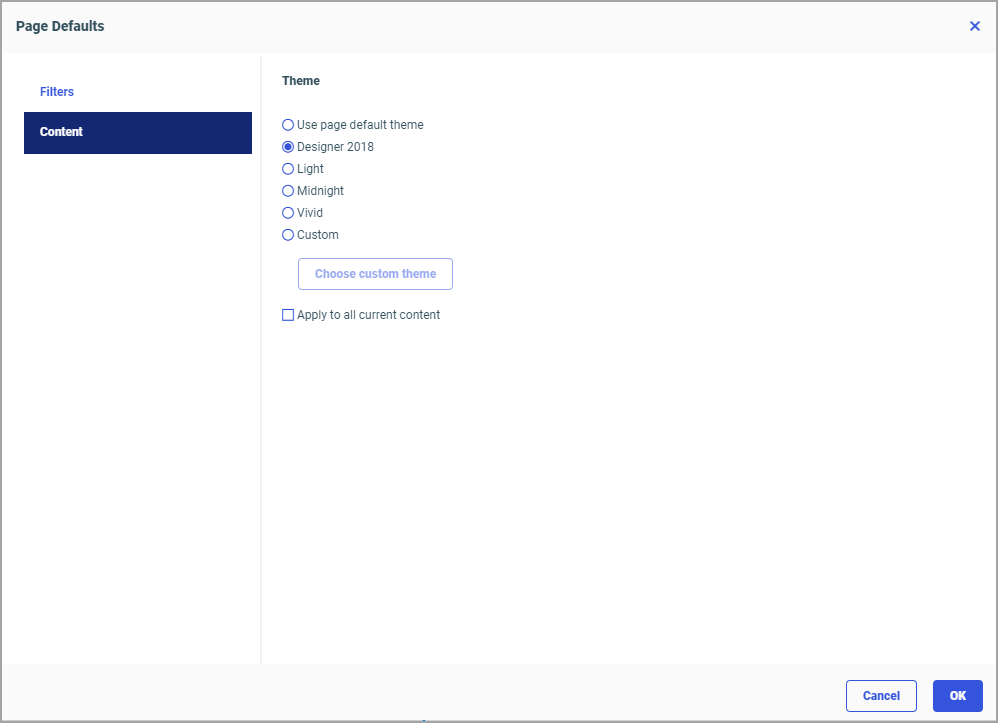Select the Designer 2018 theme
The width and height of the screenshot is (998, 723).
[288, 146]
